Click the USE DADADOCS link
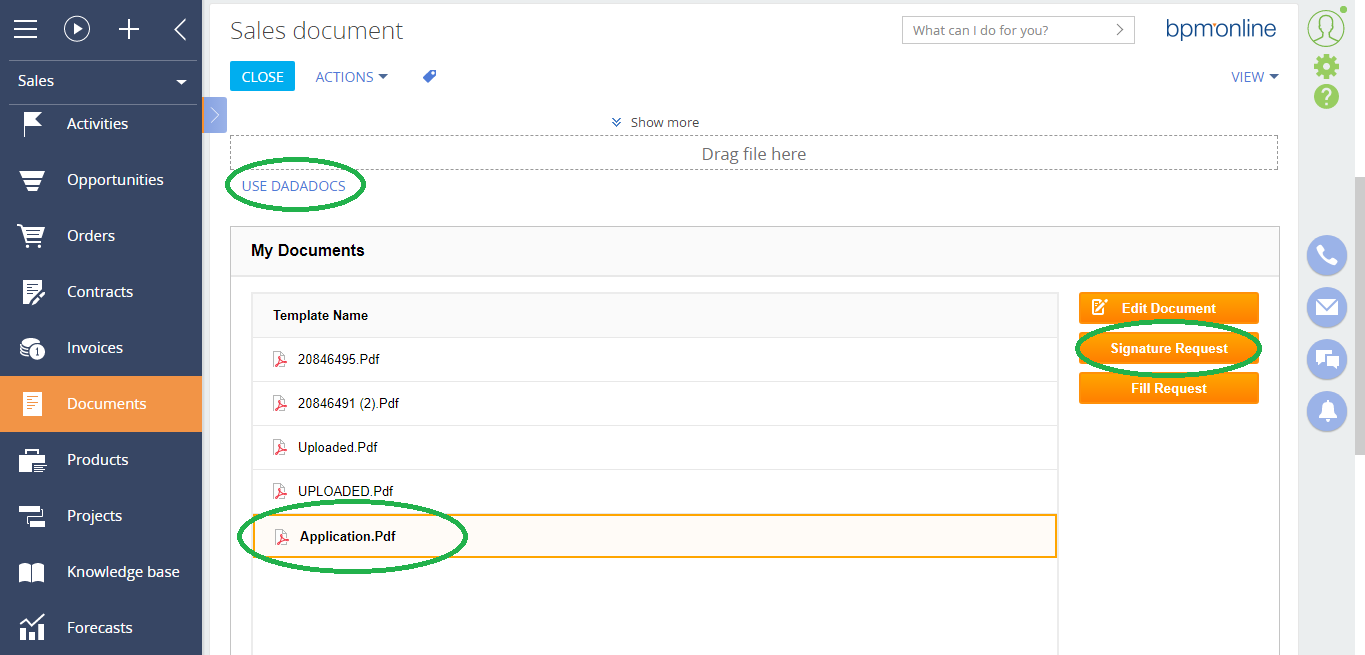This screenshot has height=655, width=1365. (x=294, y=186)
